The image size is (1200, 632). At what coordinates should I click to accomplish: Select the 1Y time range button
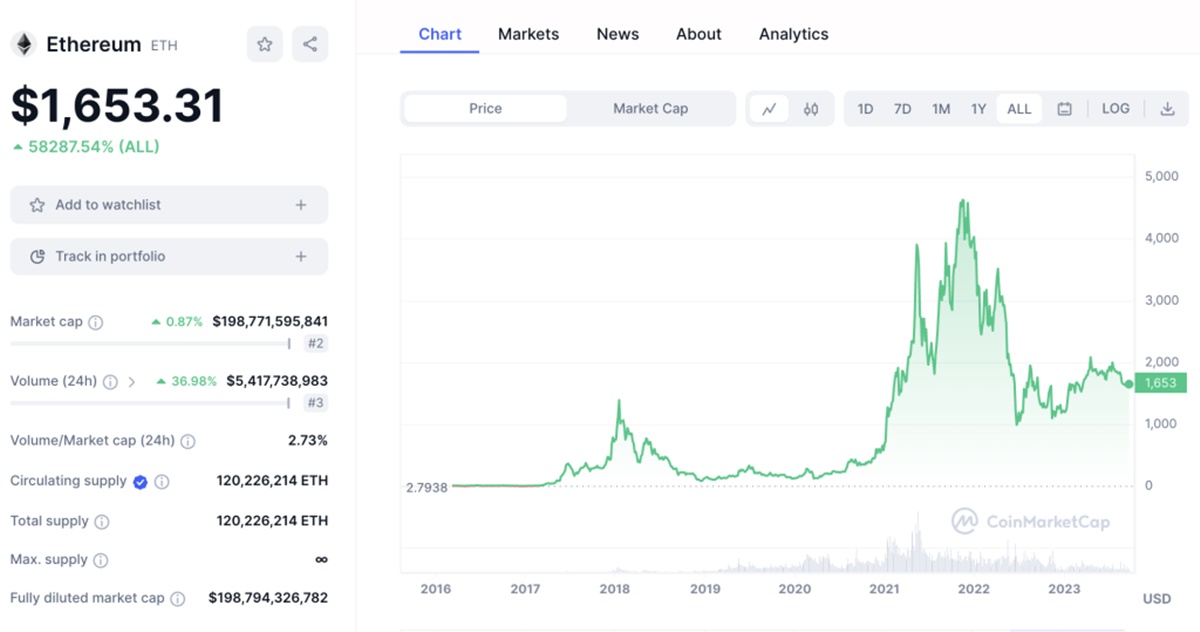tap(979, 109)
